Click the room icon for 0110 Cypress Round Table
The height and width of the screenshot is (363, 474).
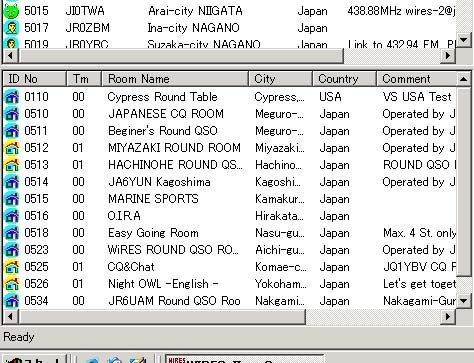12,97
